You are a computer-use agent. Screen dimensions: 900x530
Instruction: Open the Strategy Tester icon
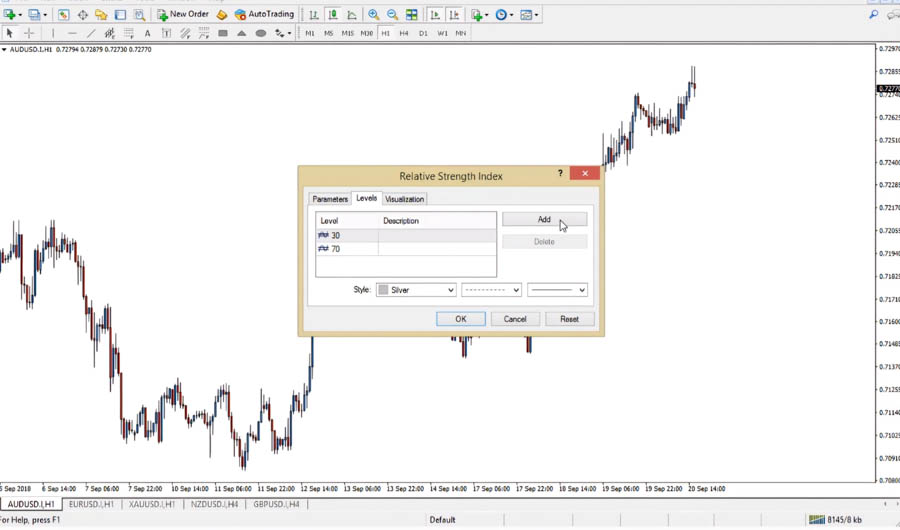pyautogui.click(x=139, y=14)
